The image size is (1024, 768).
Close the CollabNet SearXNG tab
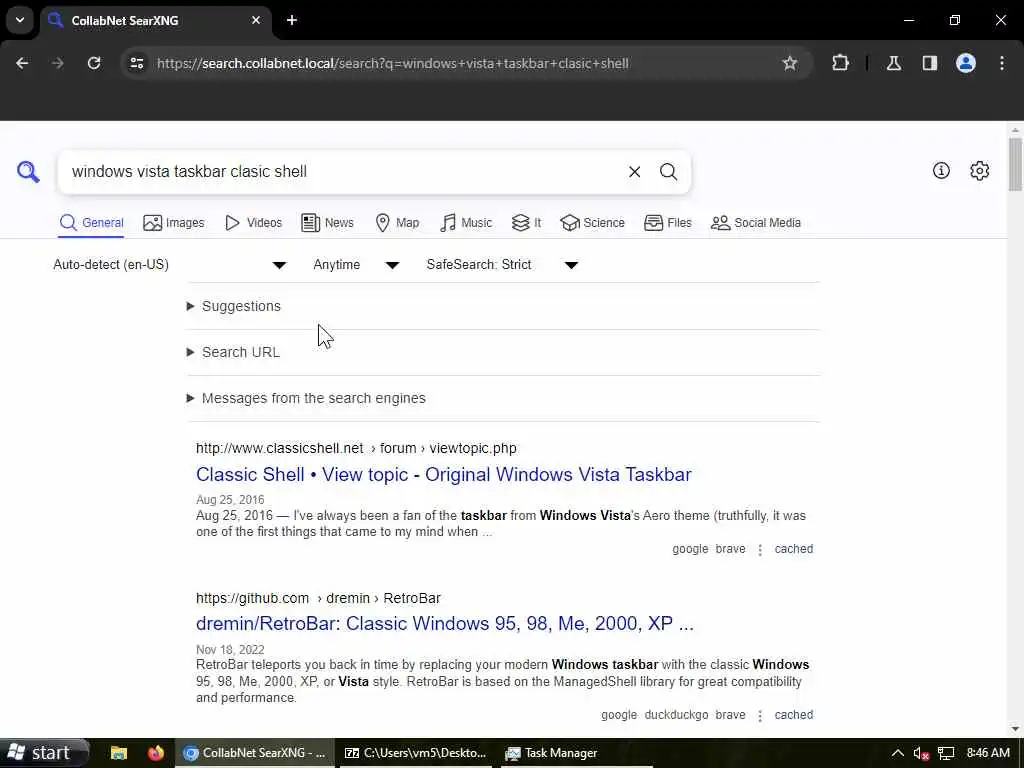pyautogui.click(x=256, y=20)
